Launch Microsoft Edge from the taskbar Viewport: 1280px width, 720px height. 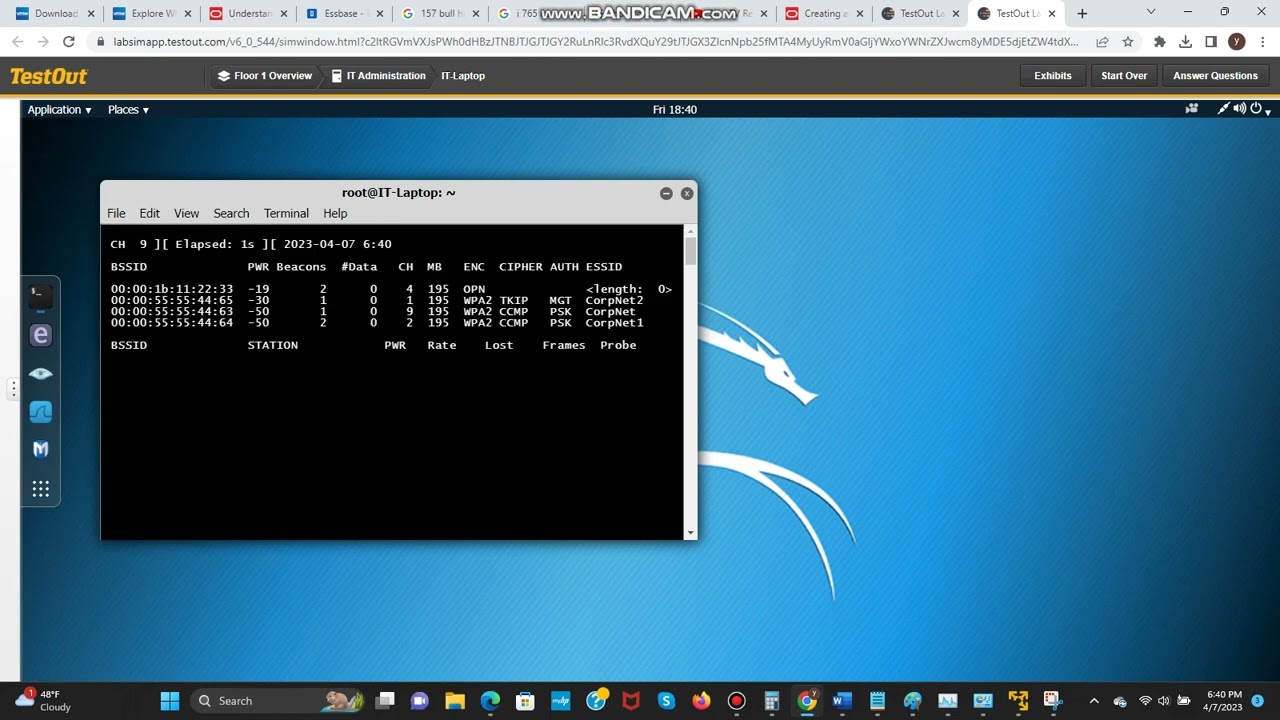coord(490,701)
